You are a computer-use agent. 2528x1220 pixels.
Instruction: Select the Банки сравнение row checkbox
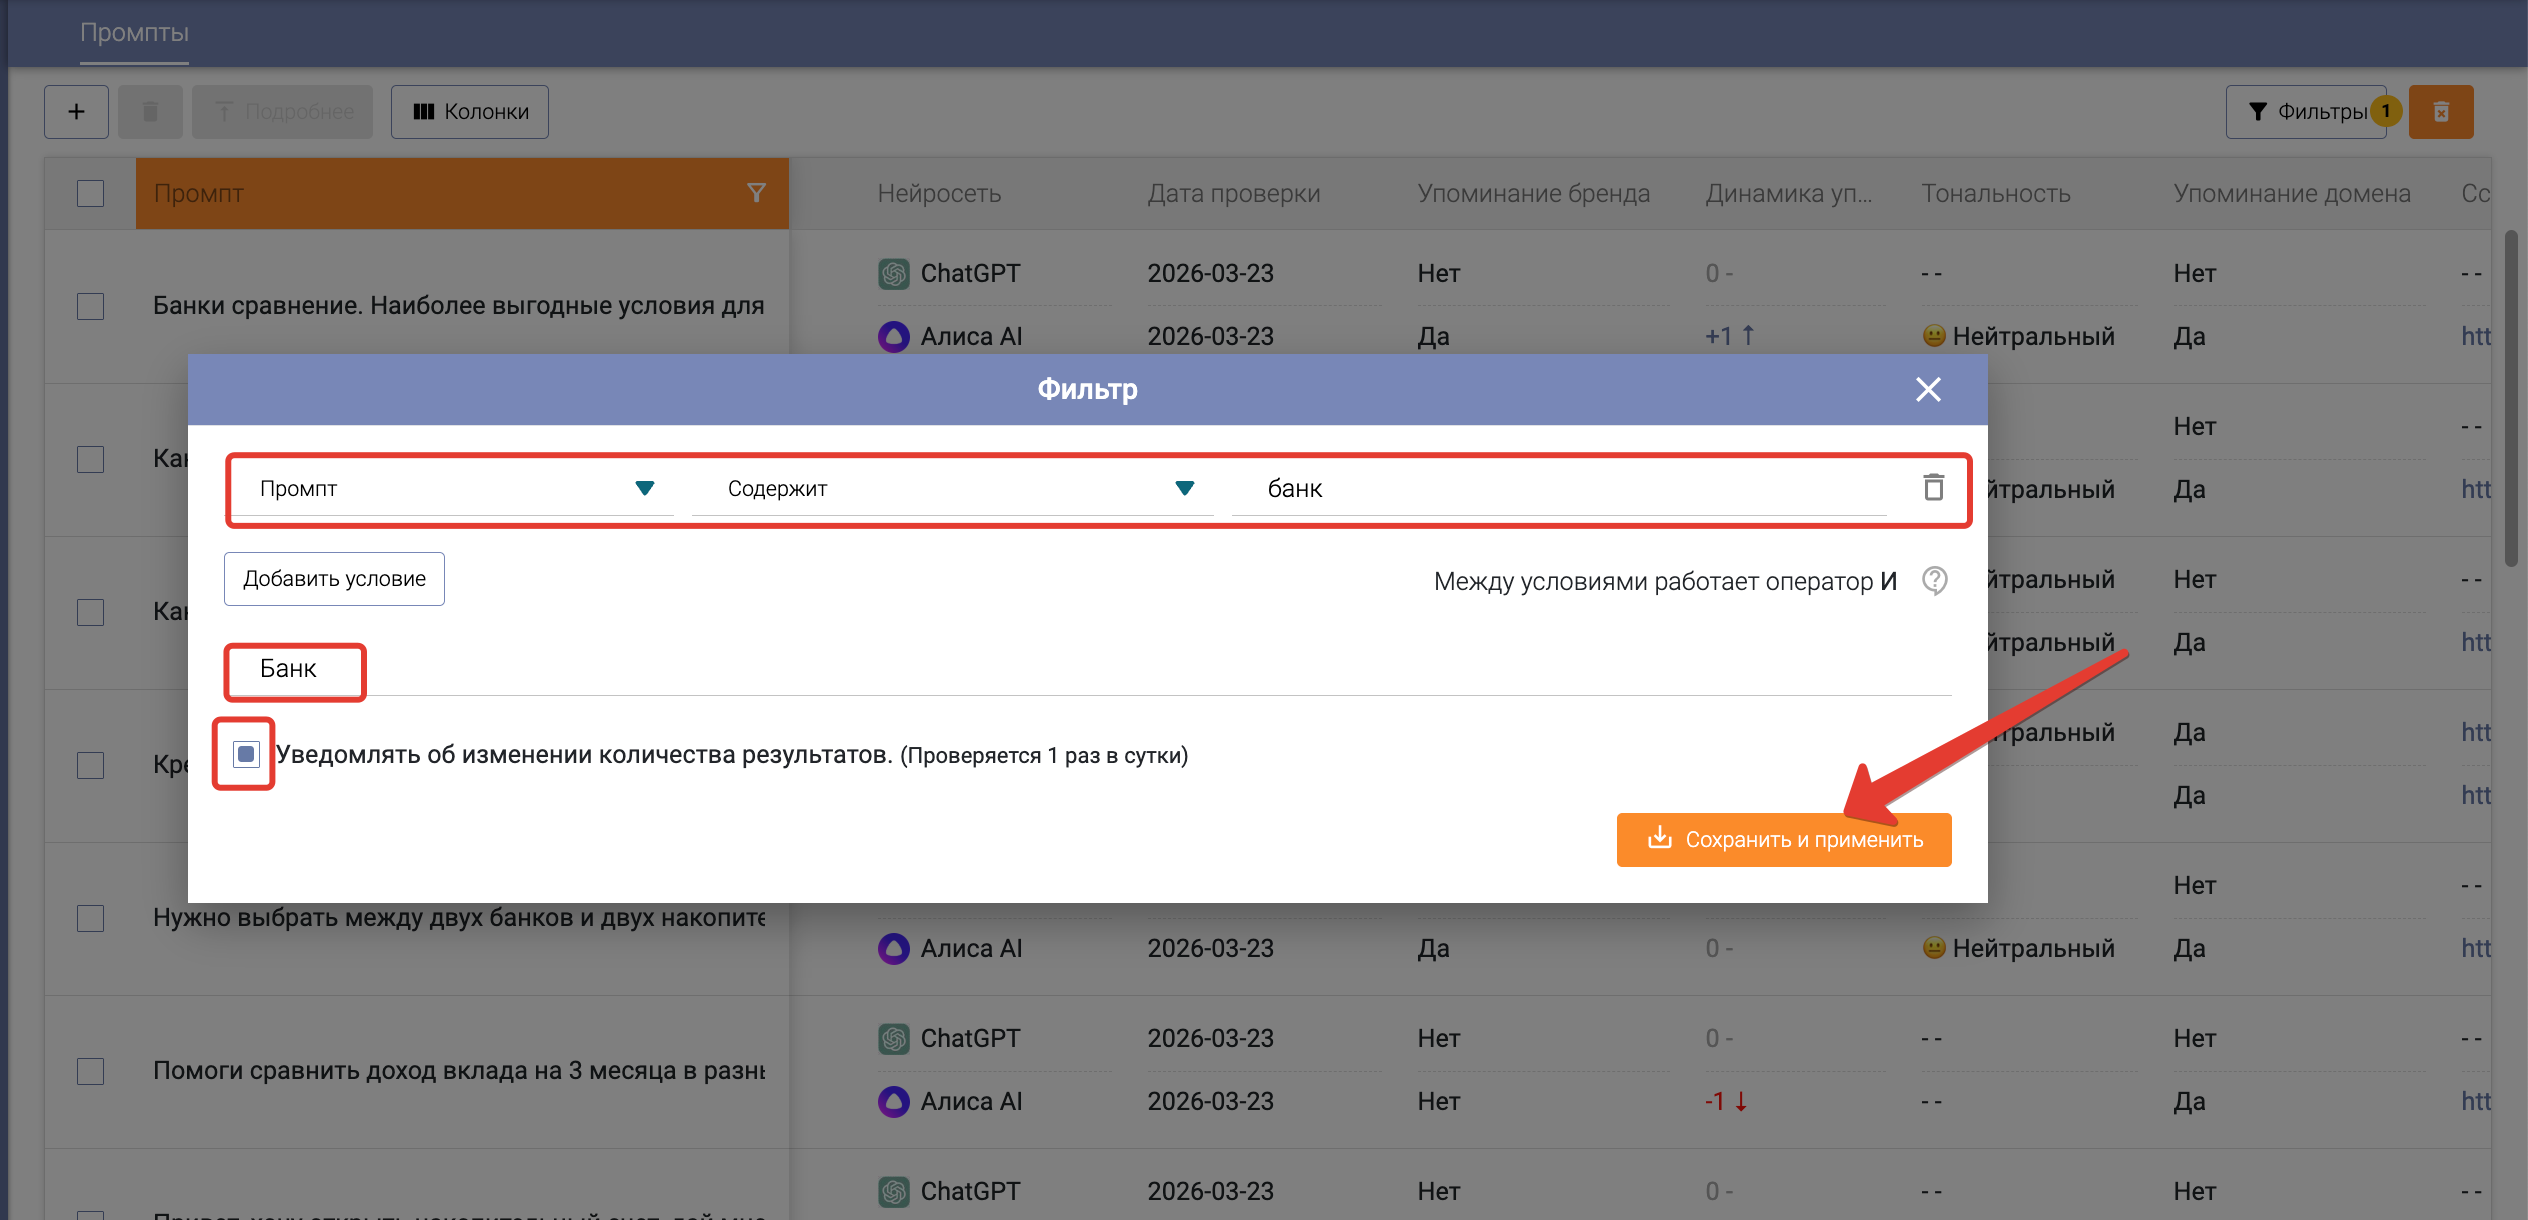[x=91, y=306]
